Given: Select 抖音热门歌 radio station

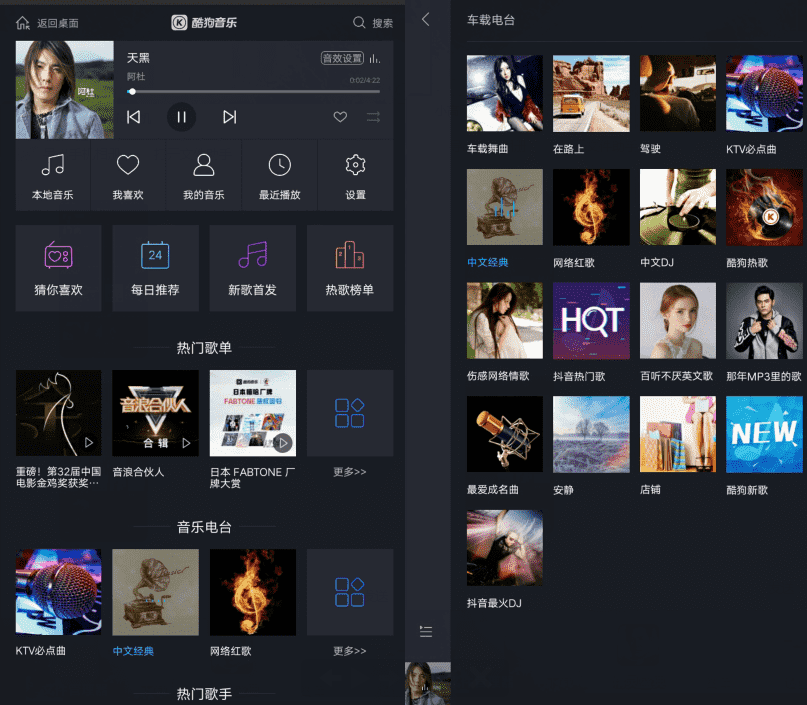Looking at the screenshot, I should (591, 321).
